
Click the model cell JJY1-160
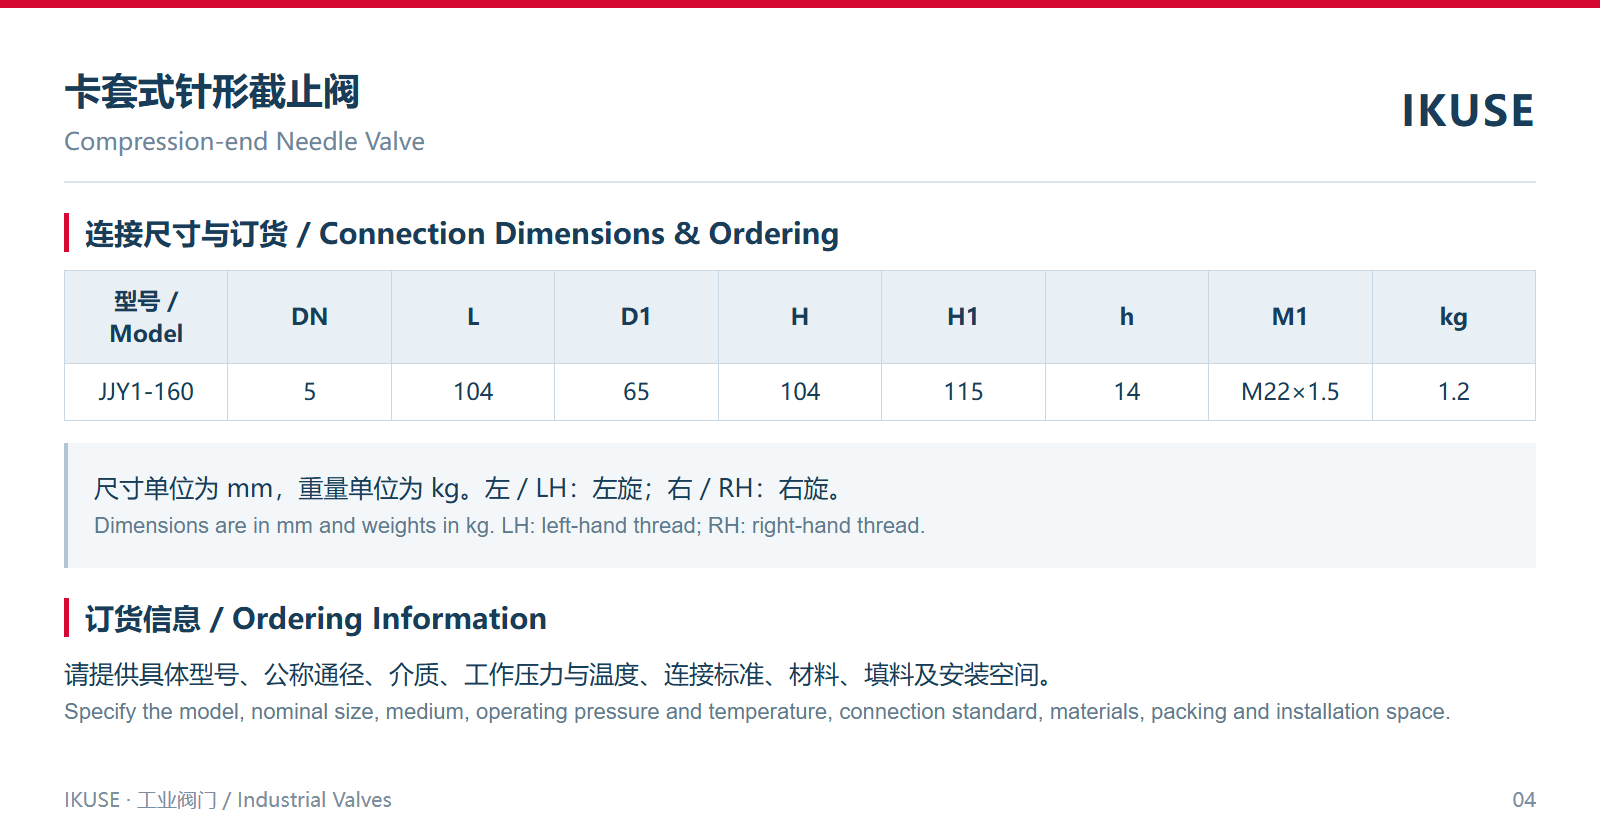pyautogui.click(x=146, y=392)
